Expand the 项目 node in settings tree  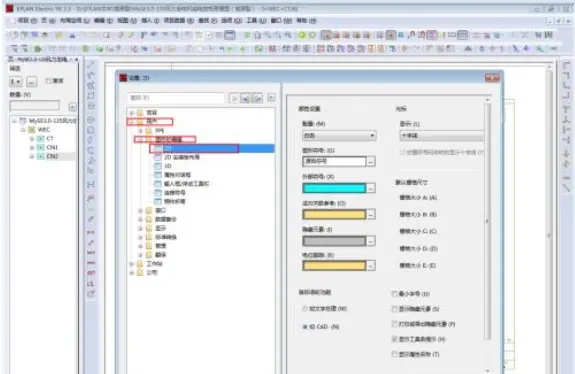132,113
